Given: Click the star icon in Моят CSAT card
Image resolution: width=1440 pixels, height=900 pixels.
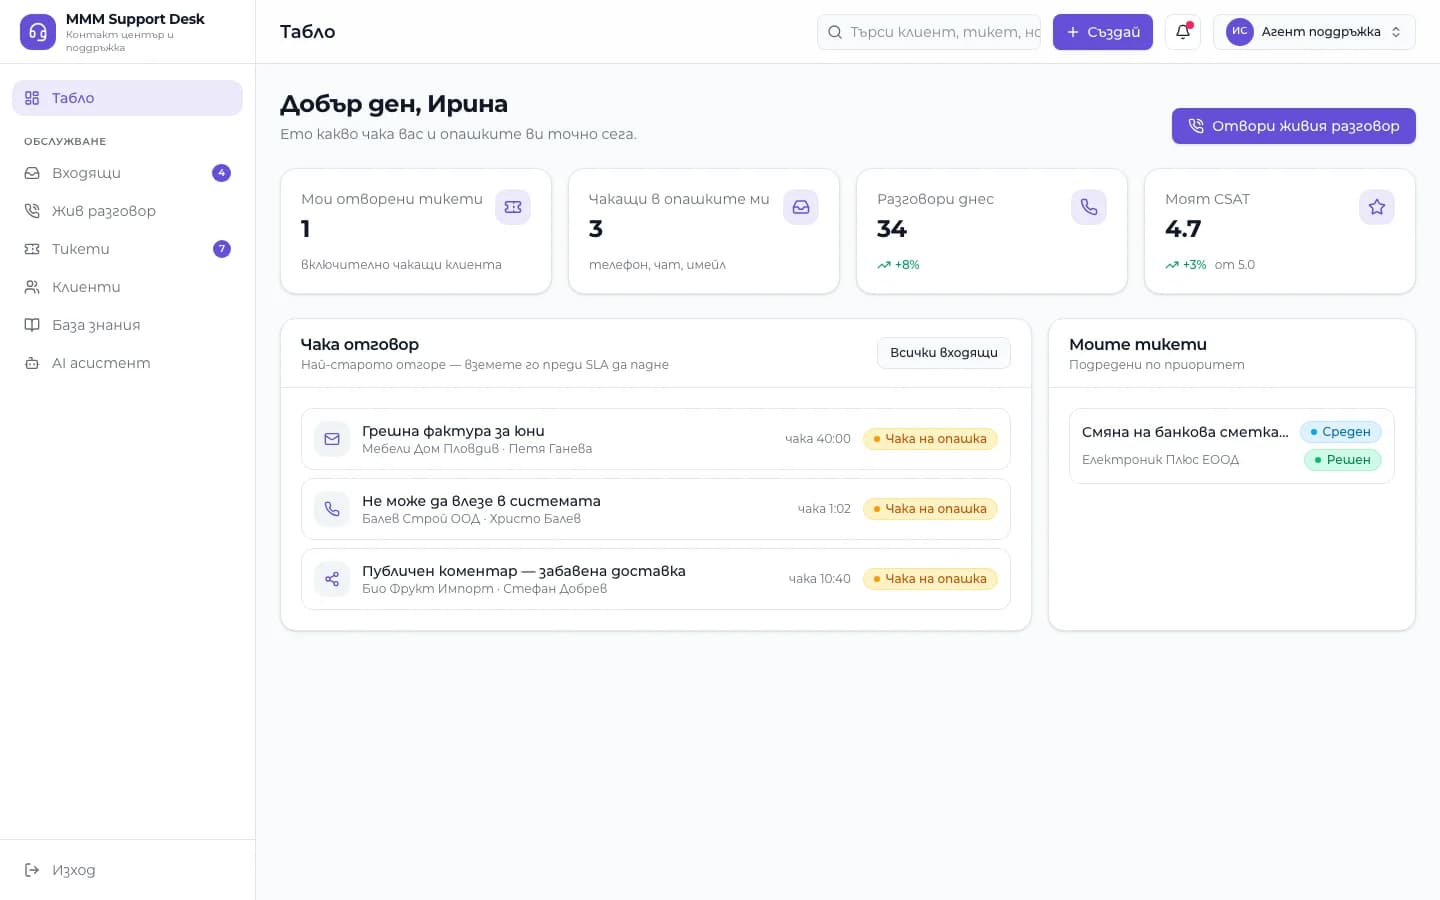Looking at the screenshot, I should (x=1377, y=207).
